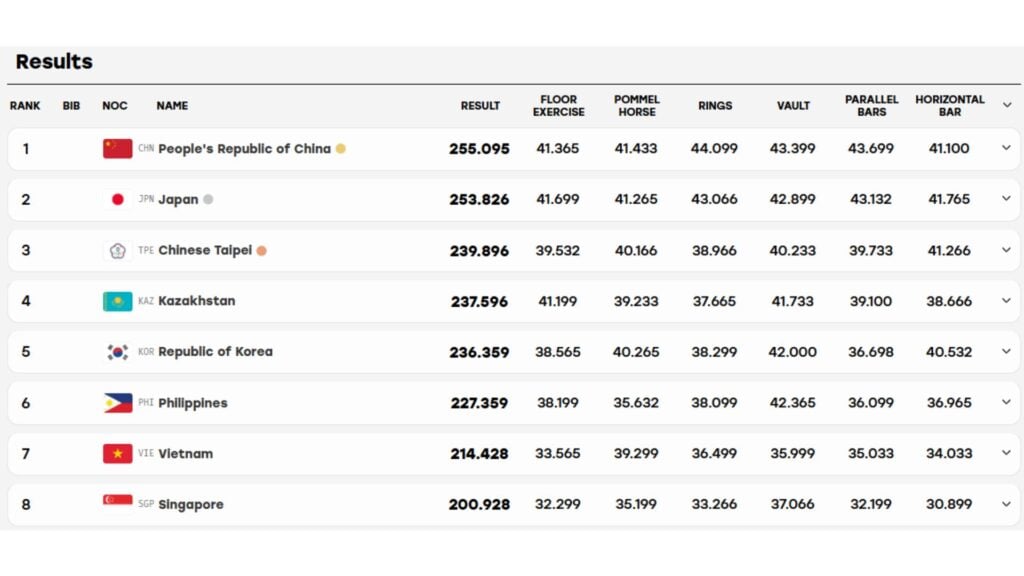Toggle the header row expand-all chevron

click(1007, 105)
